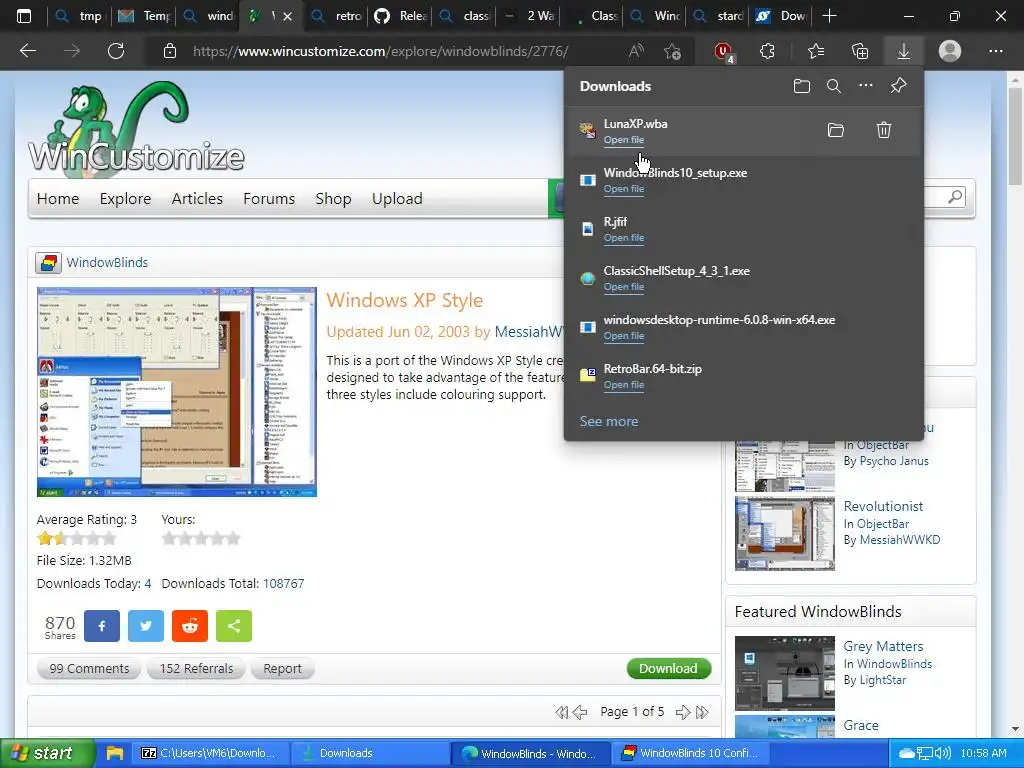Click the green Download button
The image size is (1024, 768).
[668, 669]
